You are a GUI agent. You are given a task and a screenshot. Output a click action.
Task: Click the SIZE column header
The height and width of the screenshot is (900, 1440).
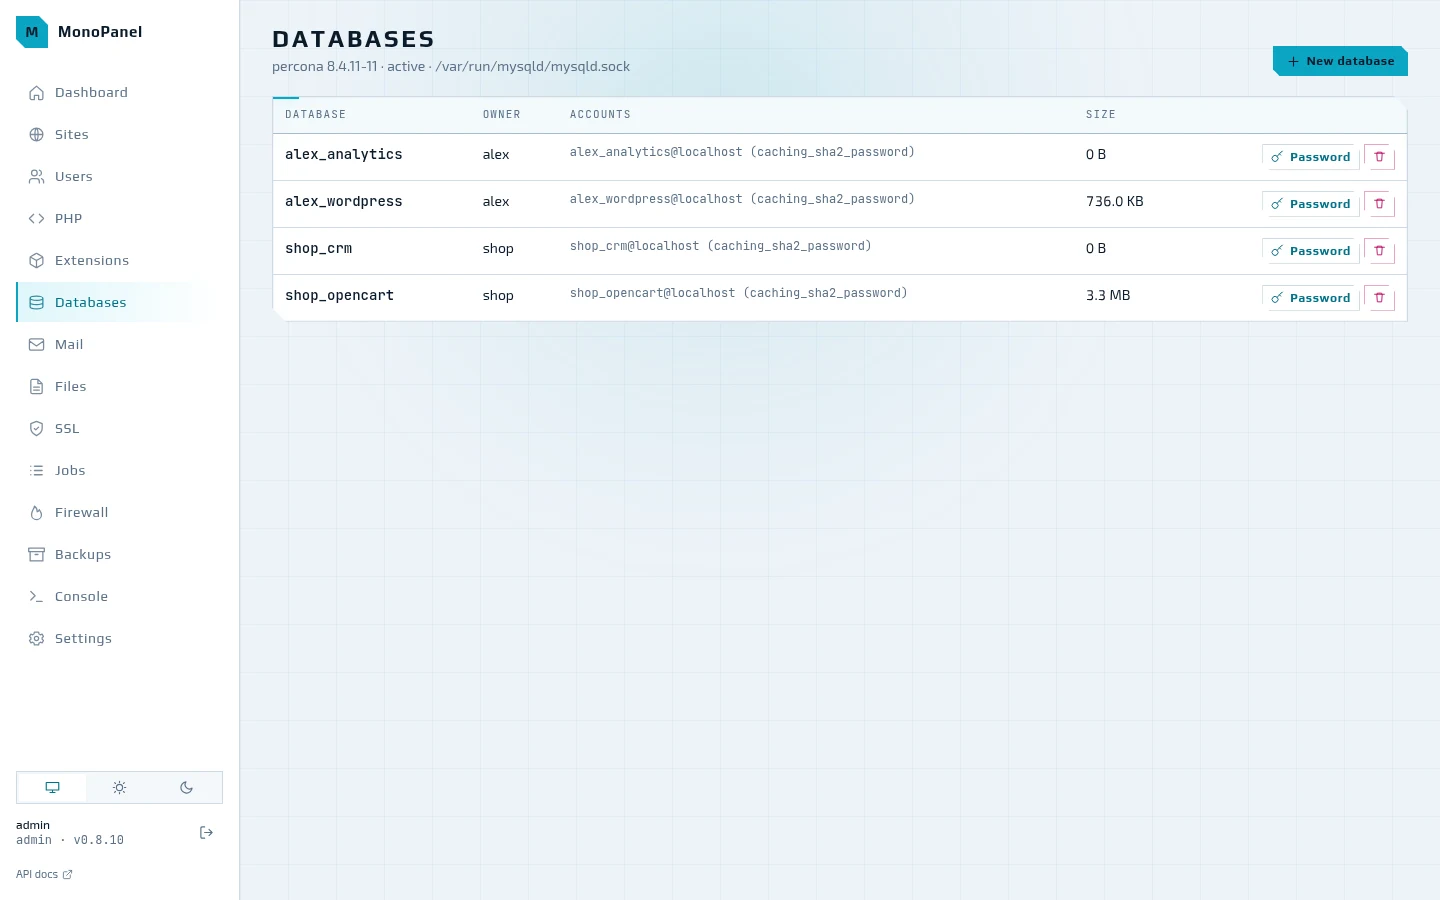pos(1100,115)
